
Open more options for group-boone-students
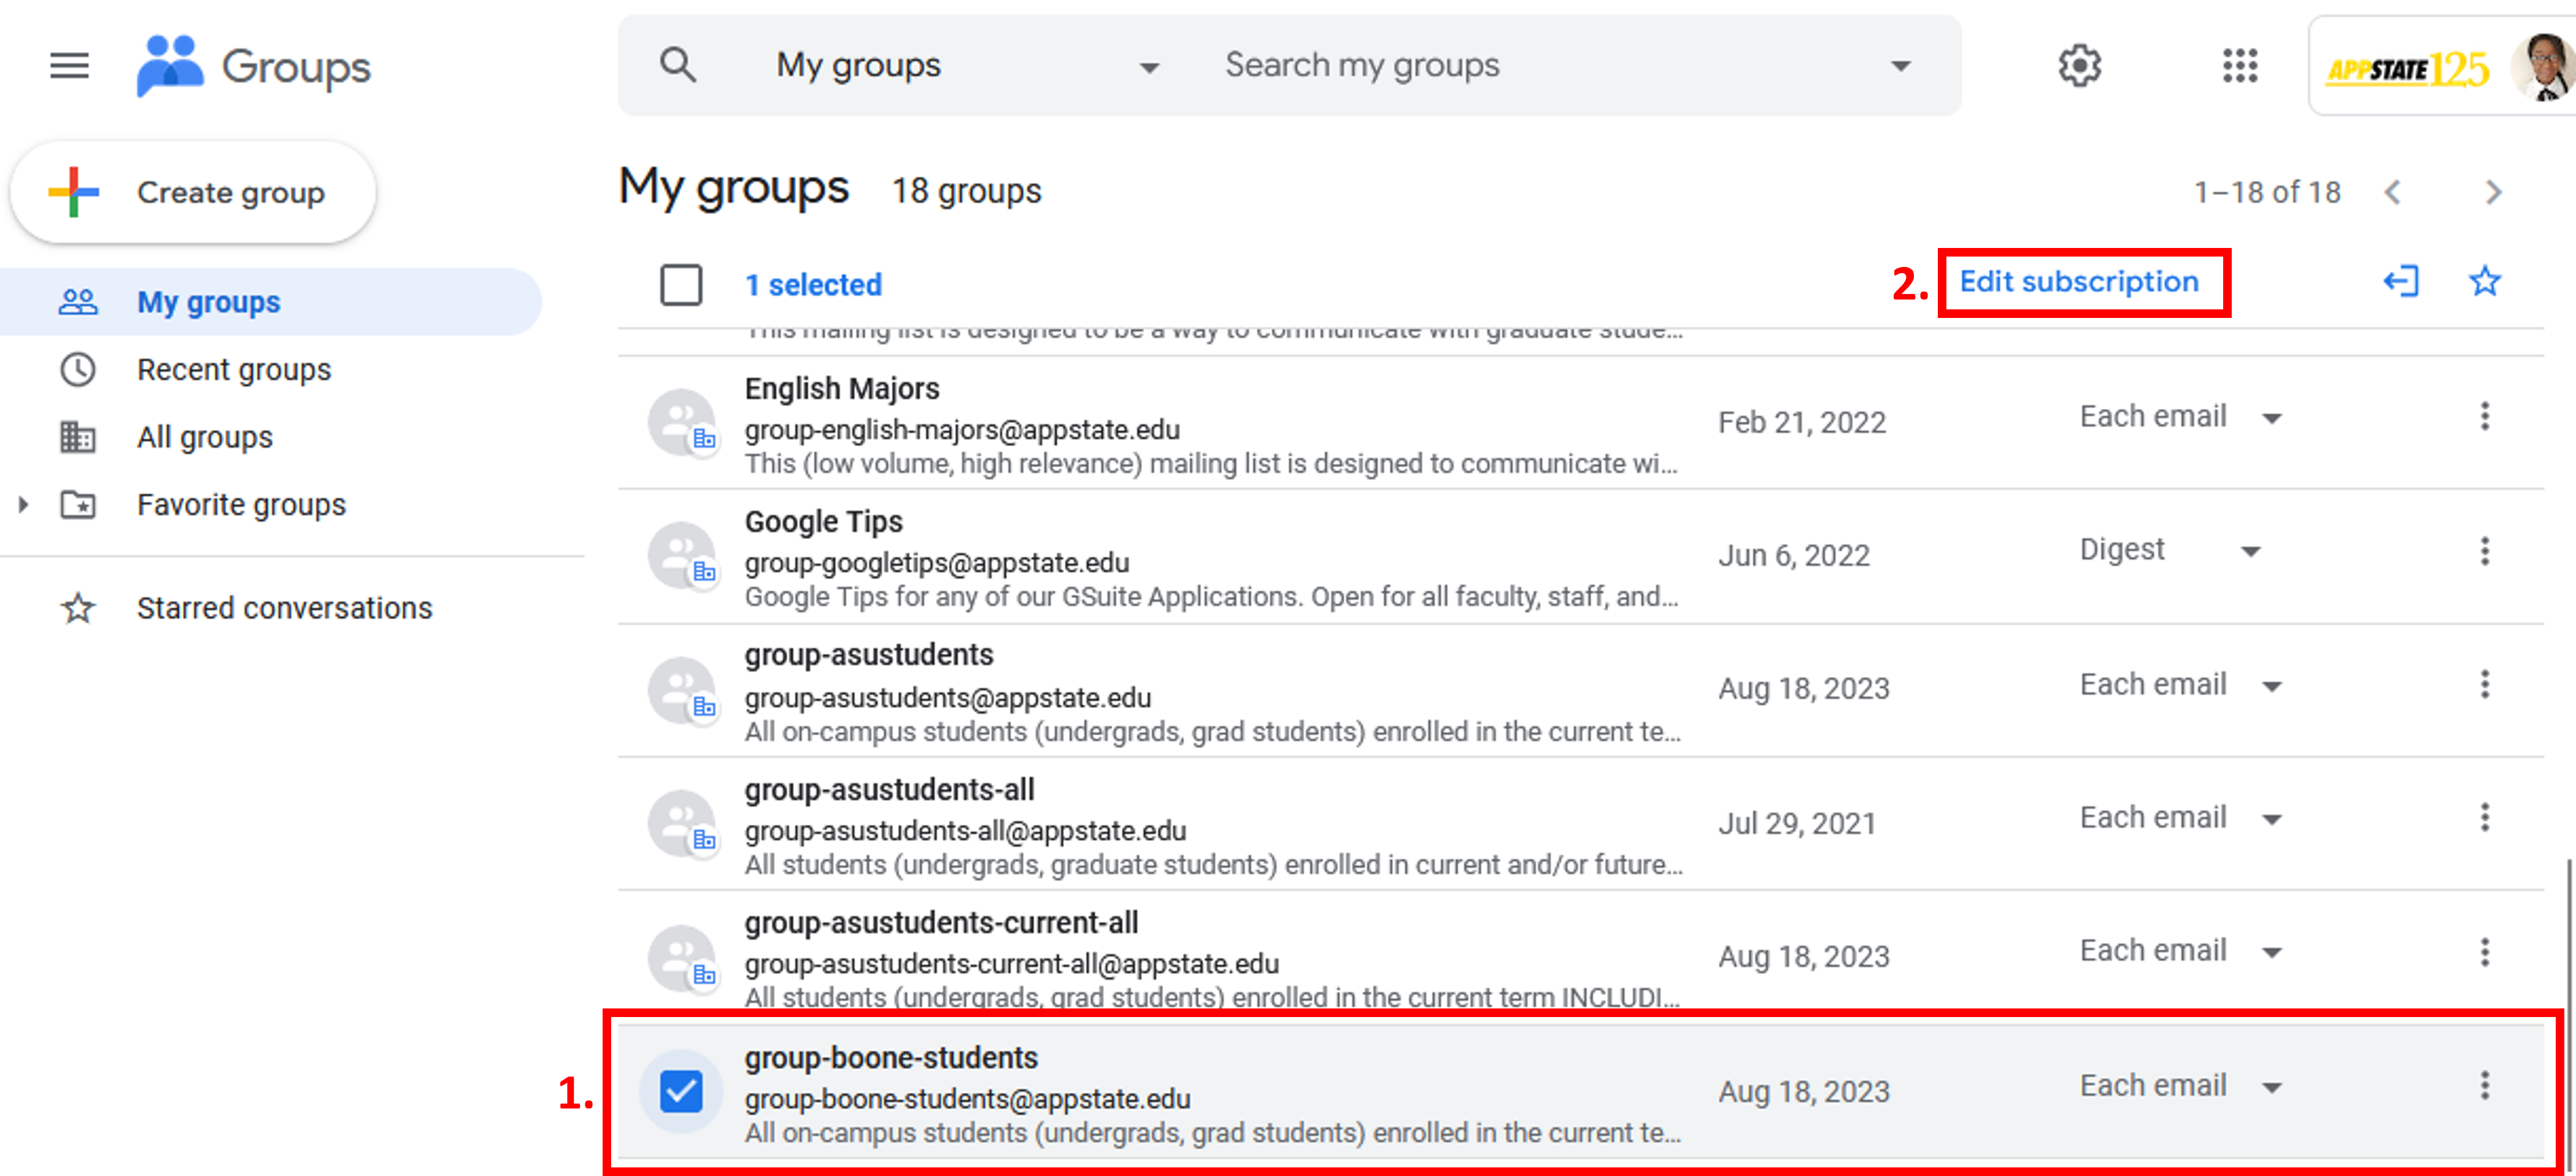[x=2484, y=1085]
